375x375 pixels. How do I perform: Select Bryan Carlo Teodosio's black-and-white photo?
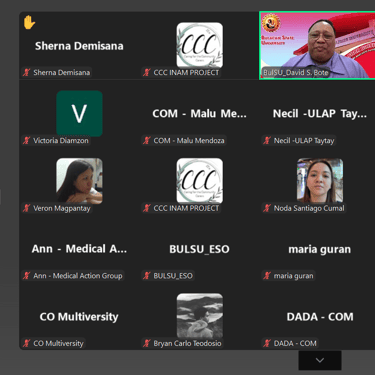click(x=200, y=316)
